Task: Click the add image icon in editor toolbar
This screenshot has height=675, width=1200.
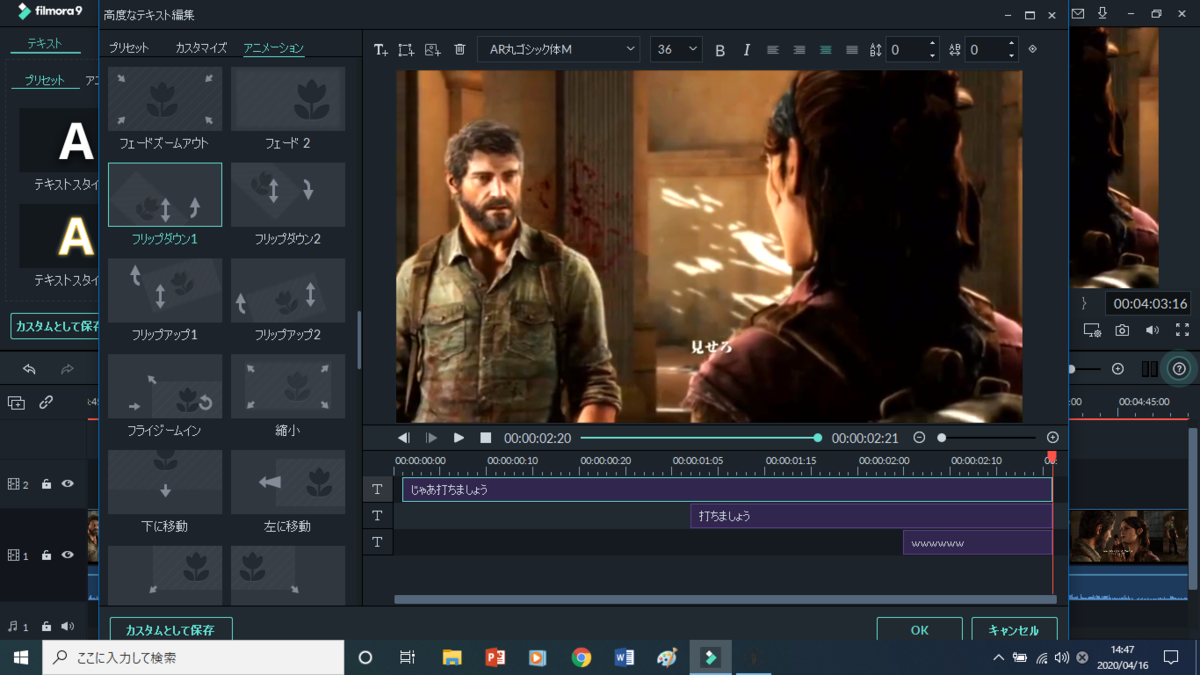Action: pos(432,49)
